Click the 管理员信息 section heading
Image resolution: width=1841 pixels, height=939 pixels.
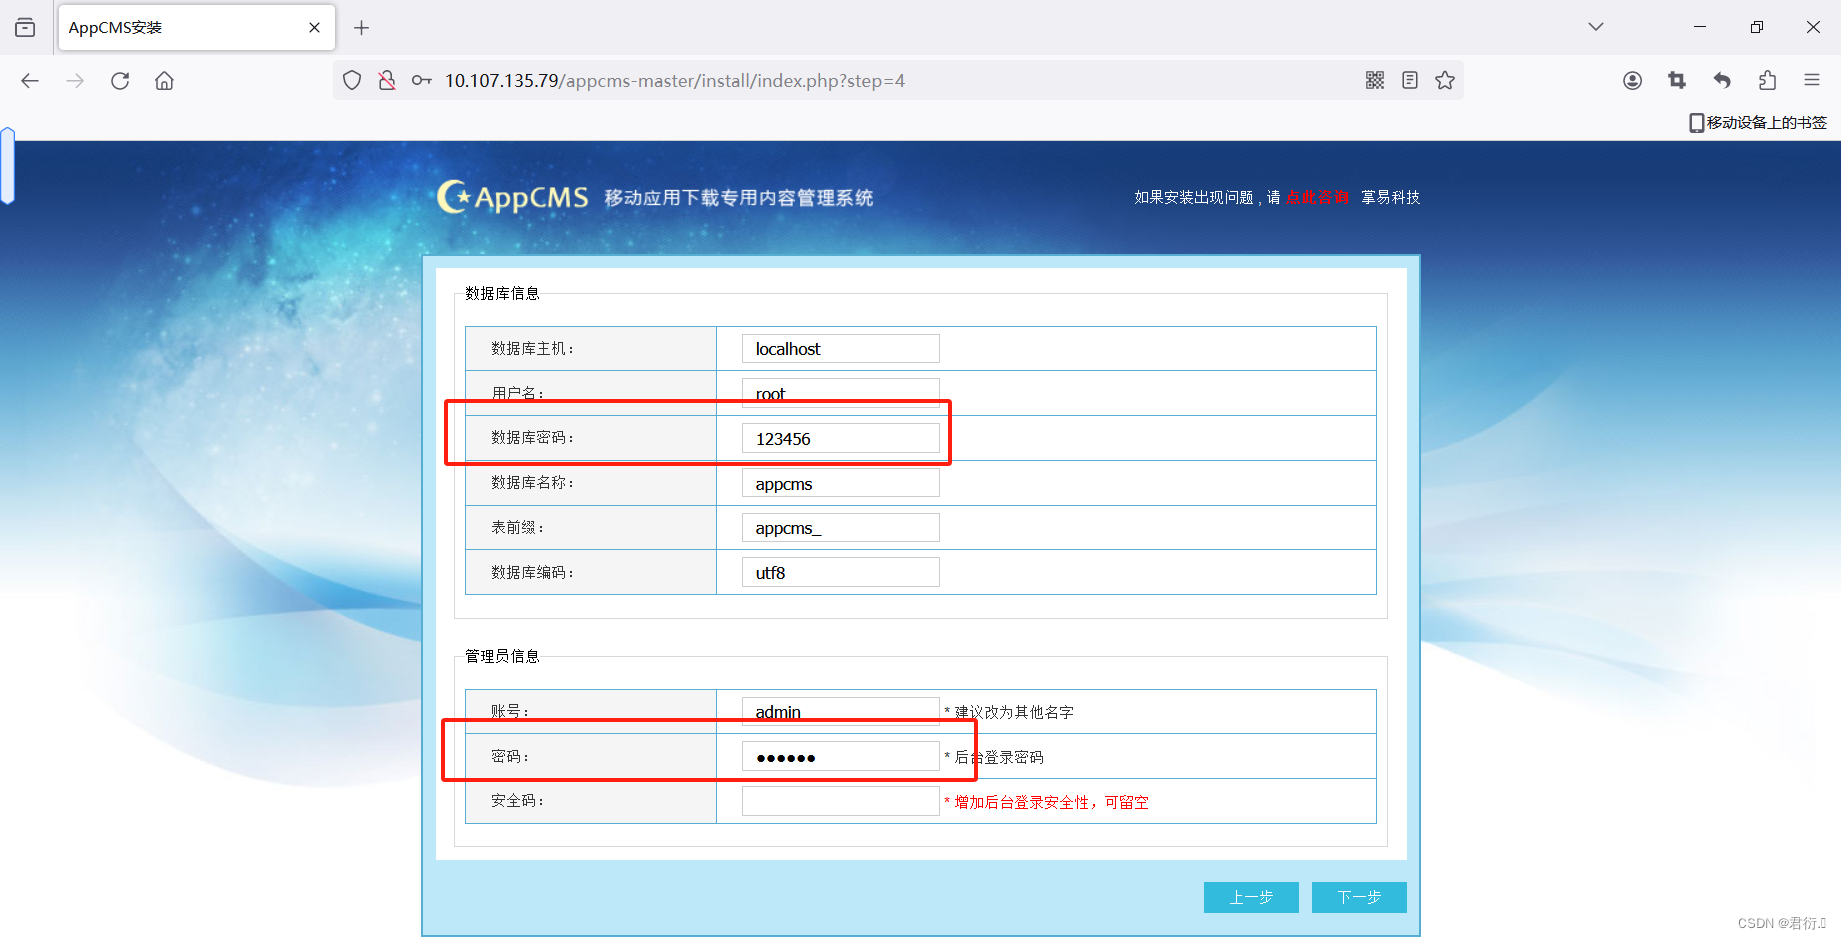click(502, 656)
